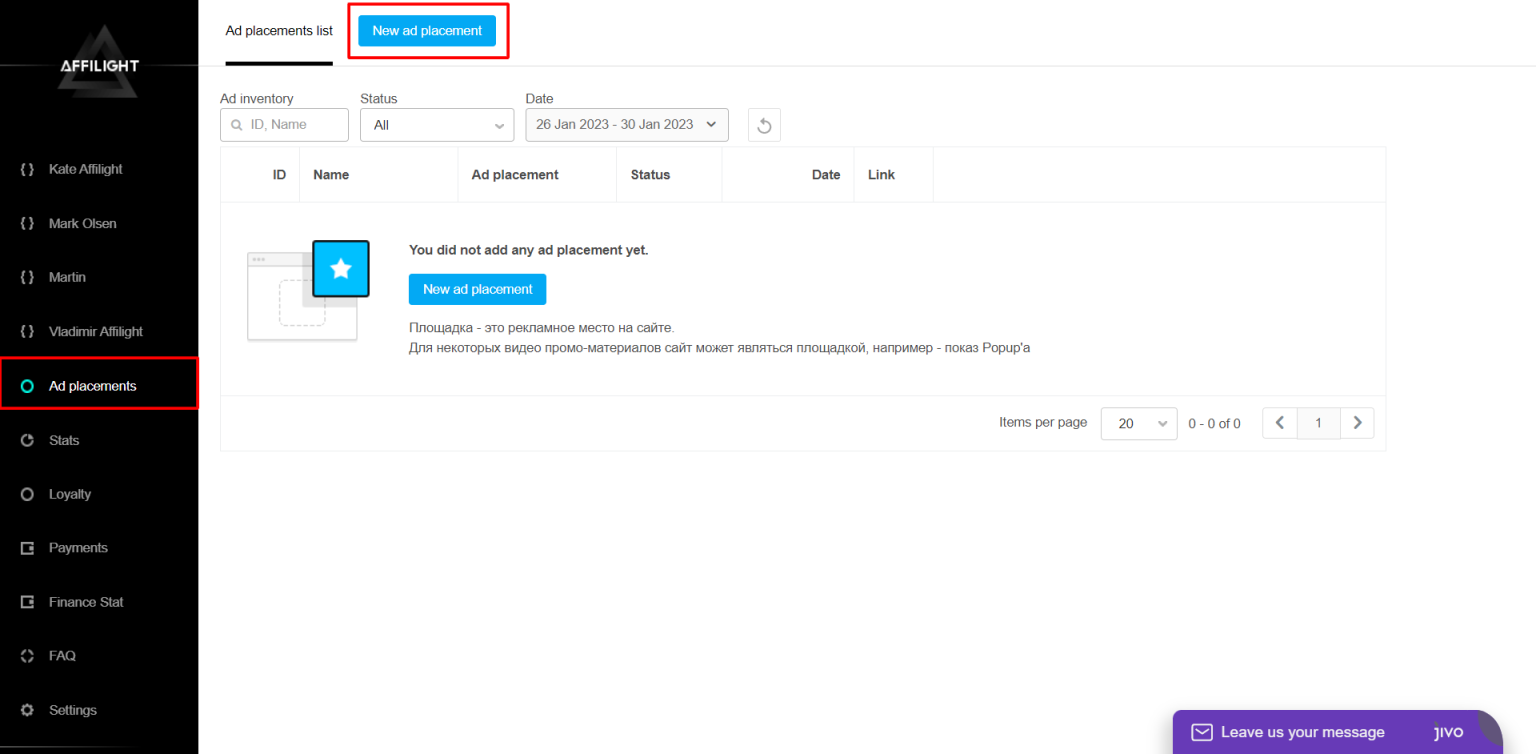This screenshot has width=1536, height=754.
Task: Open the Status filter dropdown
Action: pyautogui.click(x=437, y=124)
